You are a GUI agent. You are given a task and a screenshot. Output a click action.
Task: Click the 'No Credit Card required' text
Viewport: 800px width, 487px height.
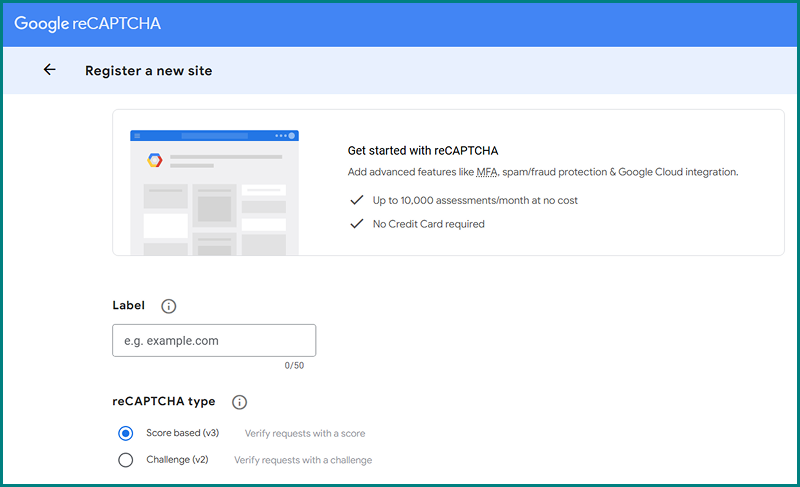(x=428, y=224)
